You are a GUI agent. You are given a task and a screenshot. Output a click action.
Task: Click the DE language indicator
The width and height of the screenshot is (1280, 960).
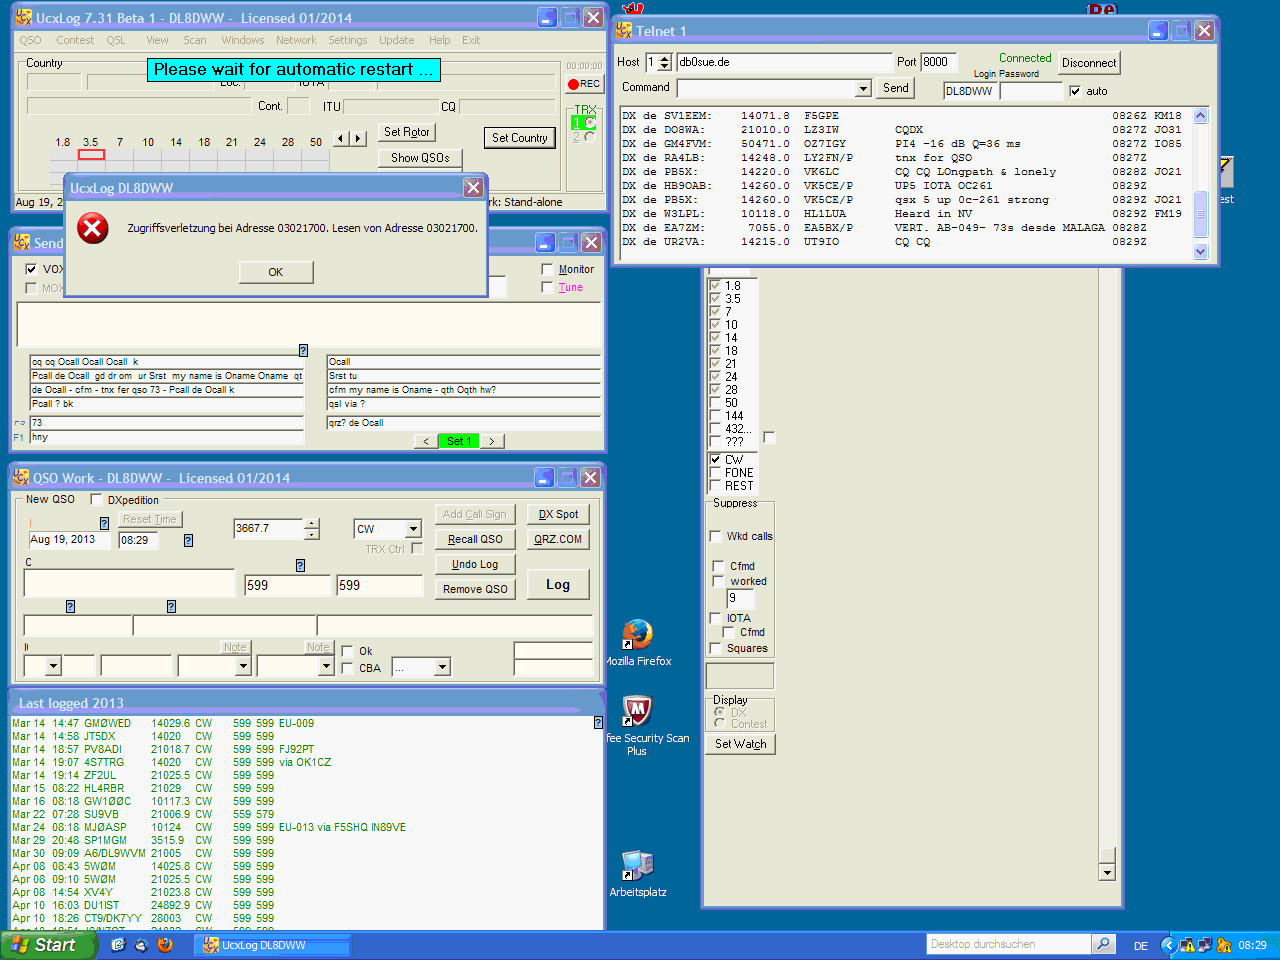tap(1141, 945)
